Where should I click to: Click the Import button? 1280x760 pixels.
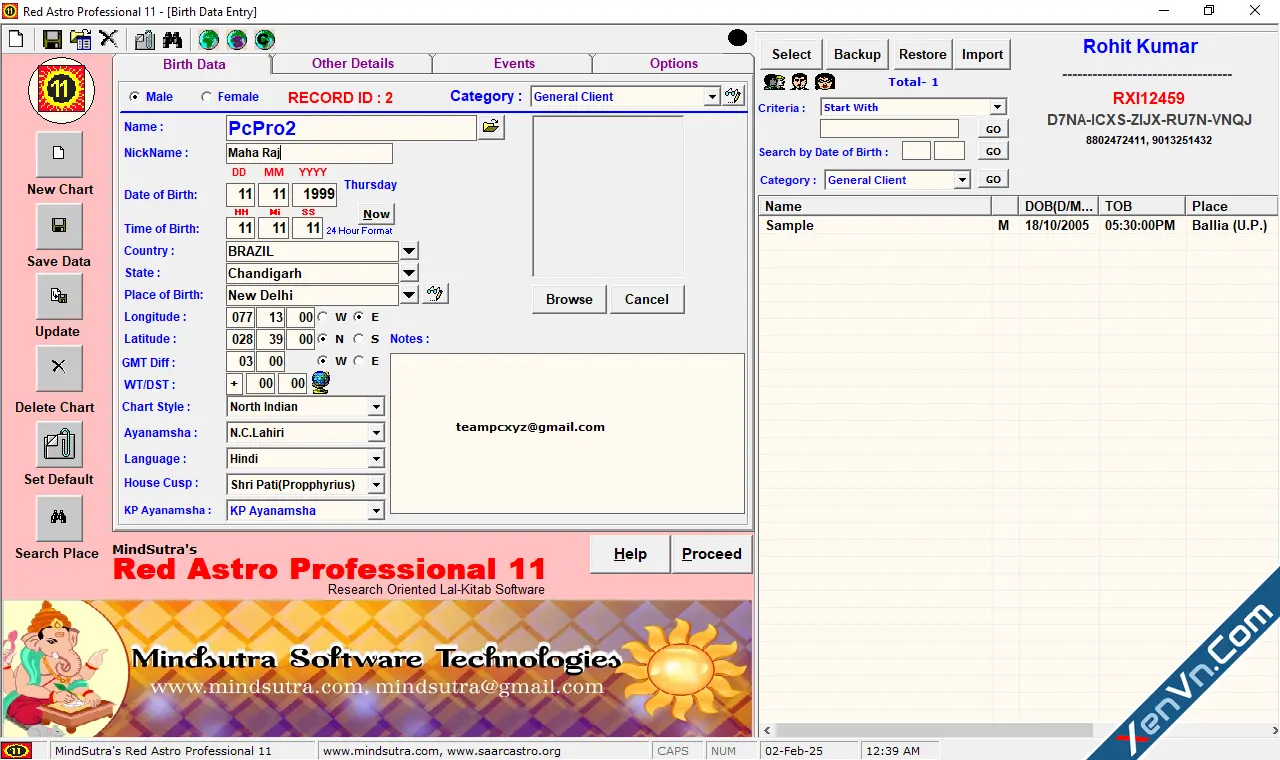(982, 54)
